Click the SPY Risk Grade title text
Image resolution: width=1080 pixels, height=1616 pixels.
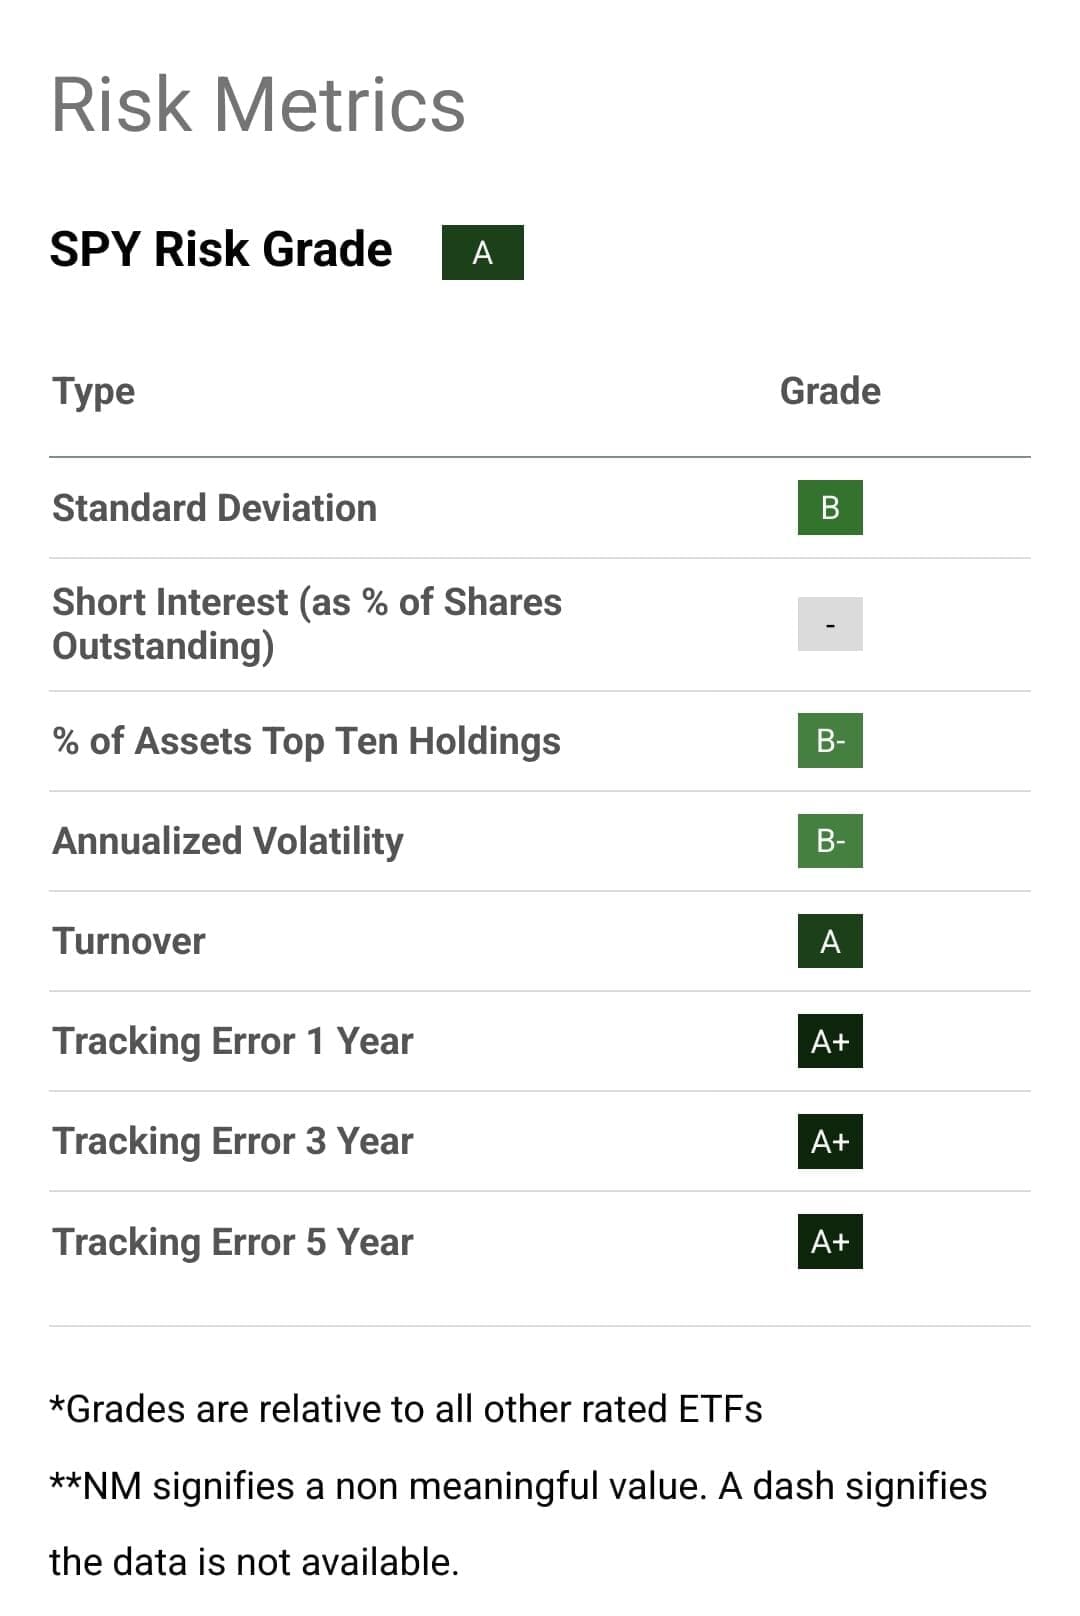pyautogui.click(x=221, y=249)
